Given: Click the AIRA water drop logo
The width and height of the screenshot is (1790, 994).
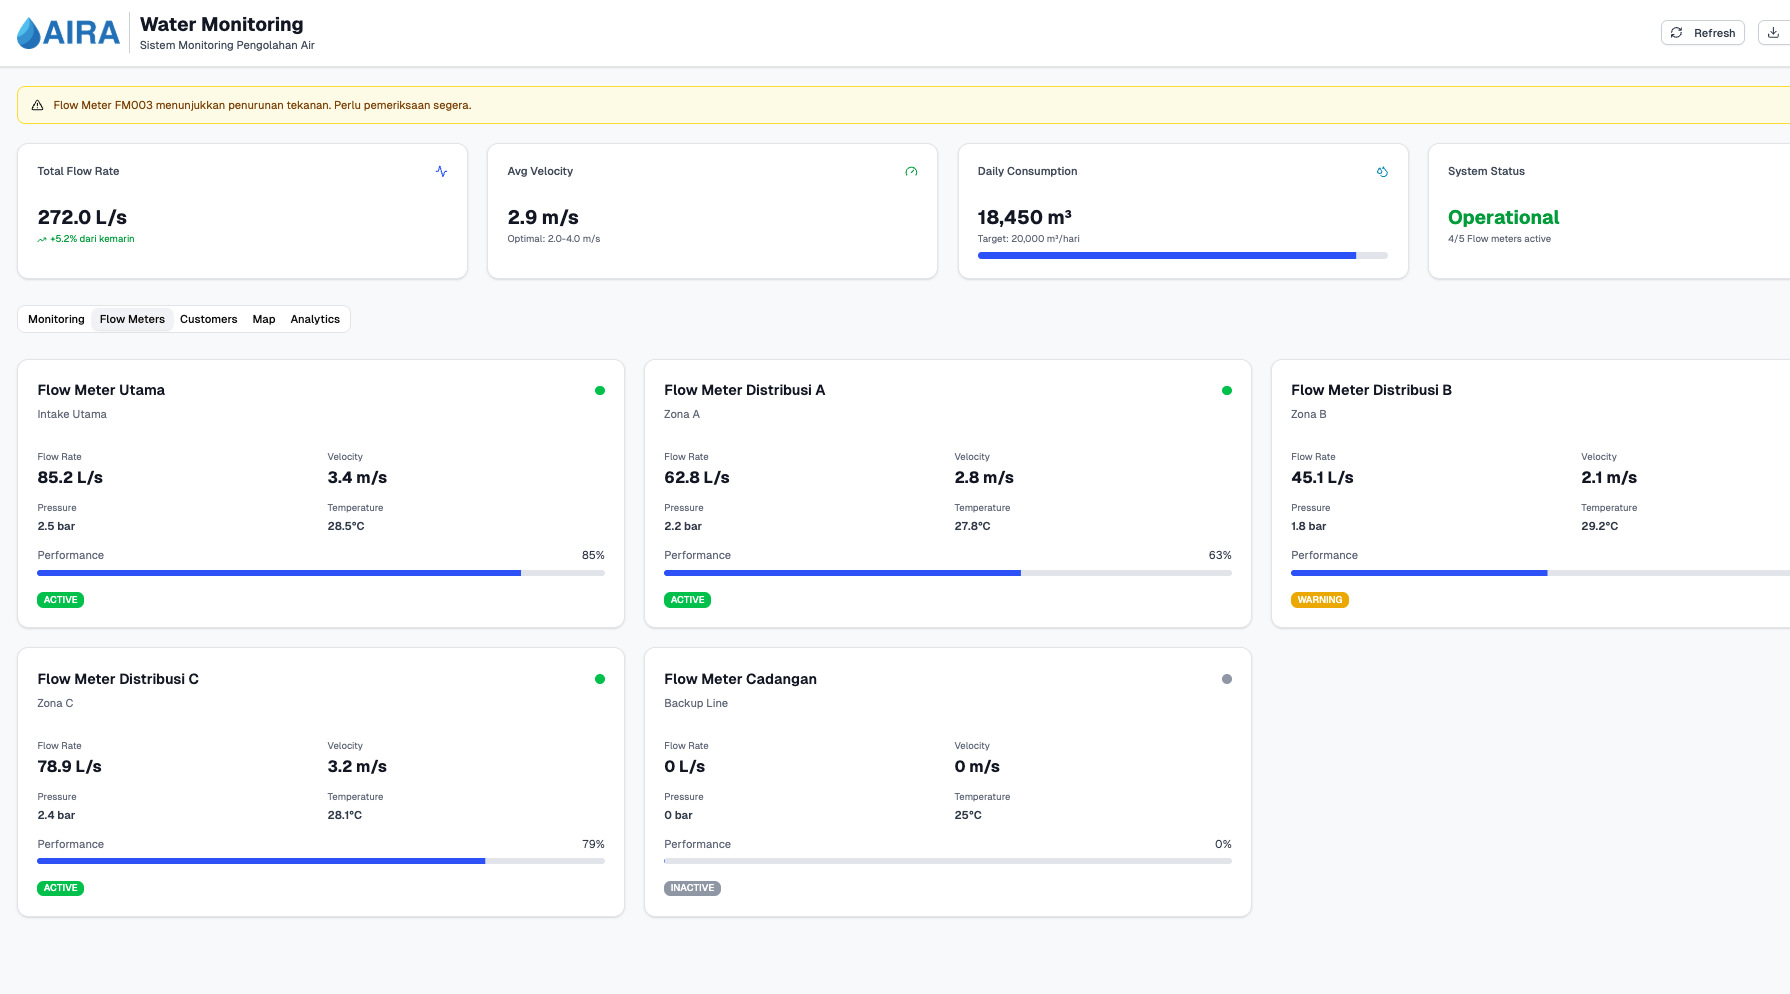Looking at the screenshot, I should tap(30, 33).
